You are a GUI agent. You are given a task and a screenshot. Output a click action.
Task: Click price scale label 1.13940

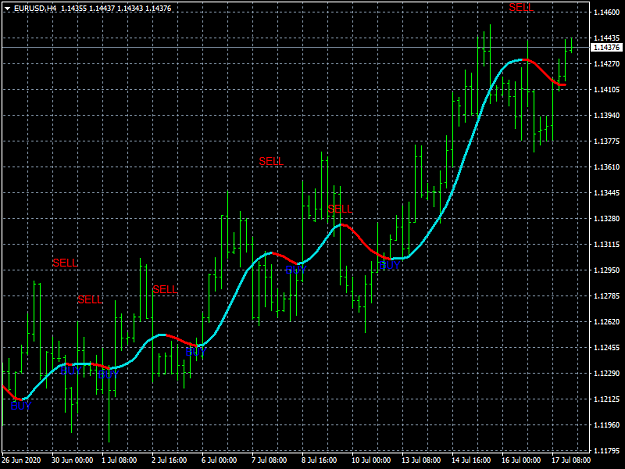(607, 116)
